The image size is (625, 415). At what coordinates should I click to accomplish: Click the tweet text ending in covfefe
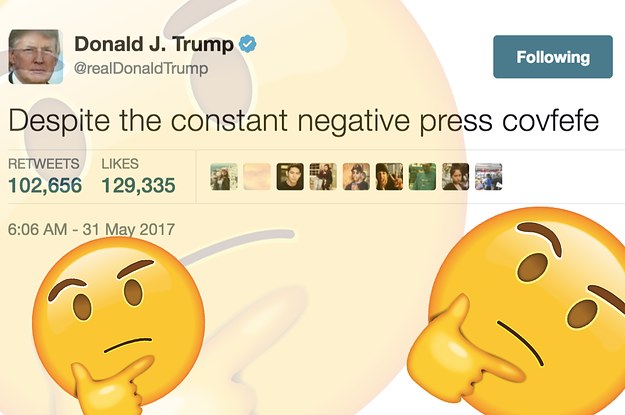303,120
